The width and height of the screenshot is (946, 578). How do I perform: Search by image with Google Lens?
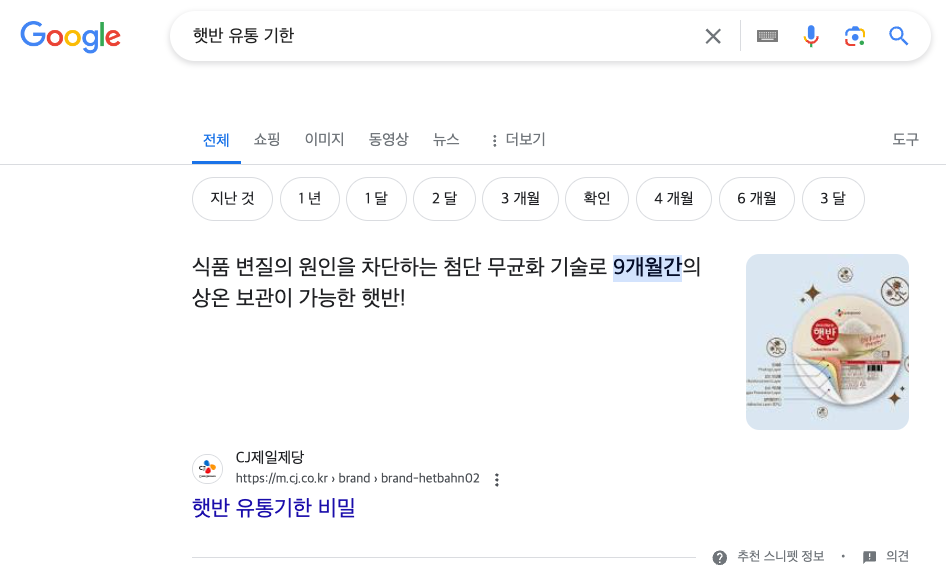pos(854,37)
